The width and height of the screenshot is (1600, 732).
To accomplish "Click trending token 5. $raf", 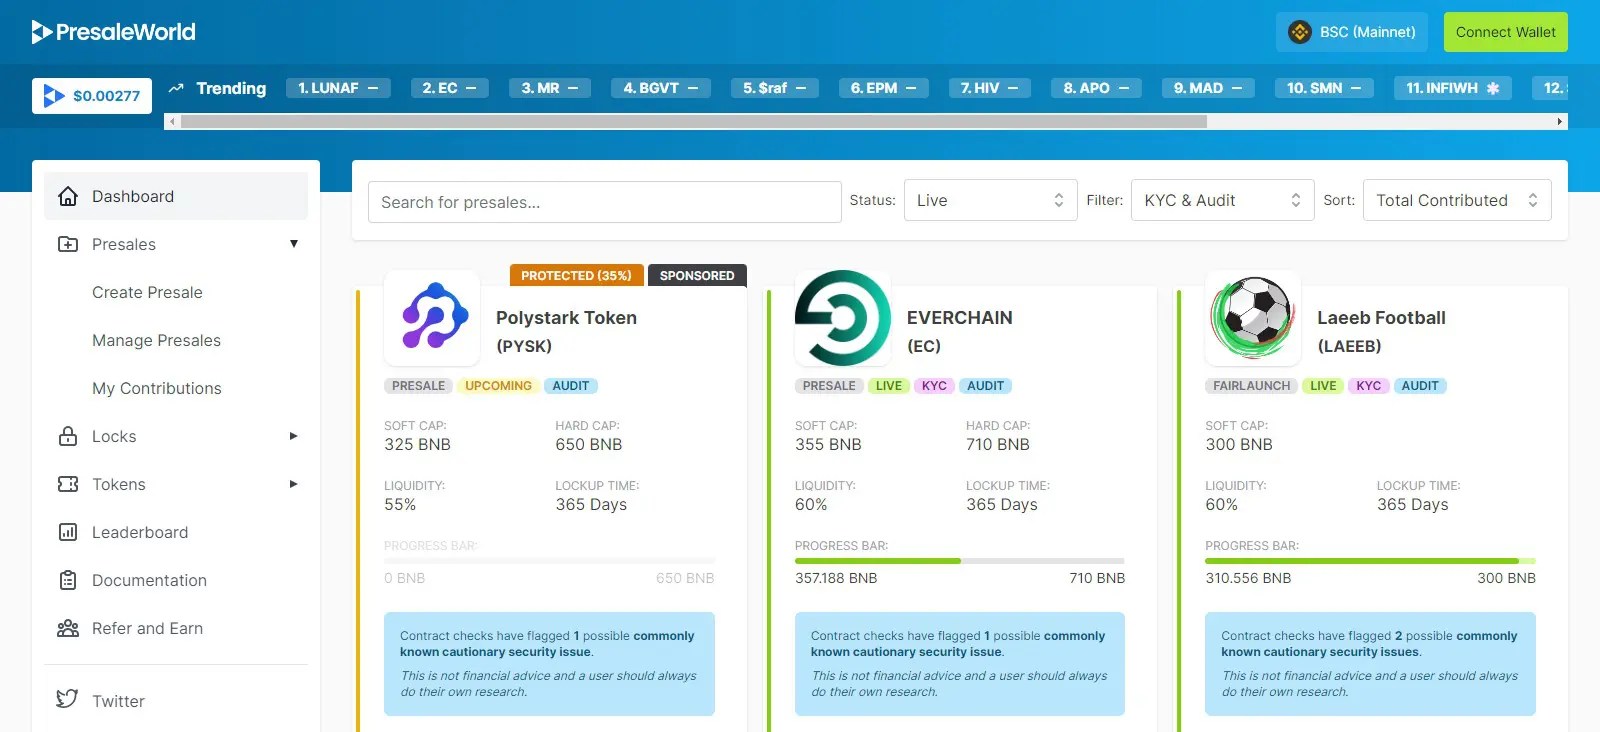I will point(775,88).
